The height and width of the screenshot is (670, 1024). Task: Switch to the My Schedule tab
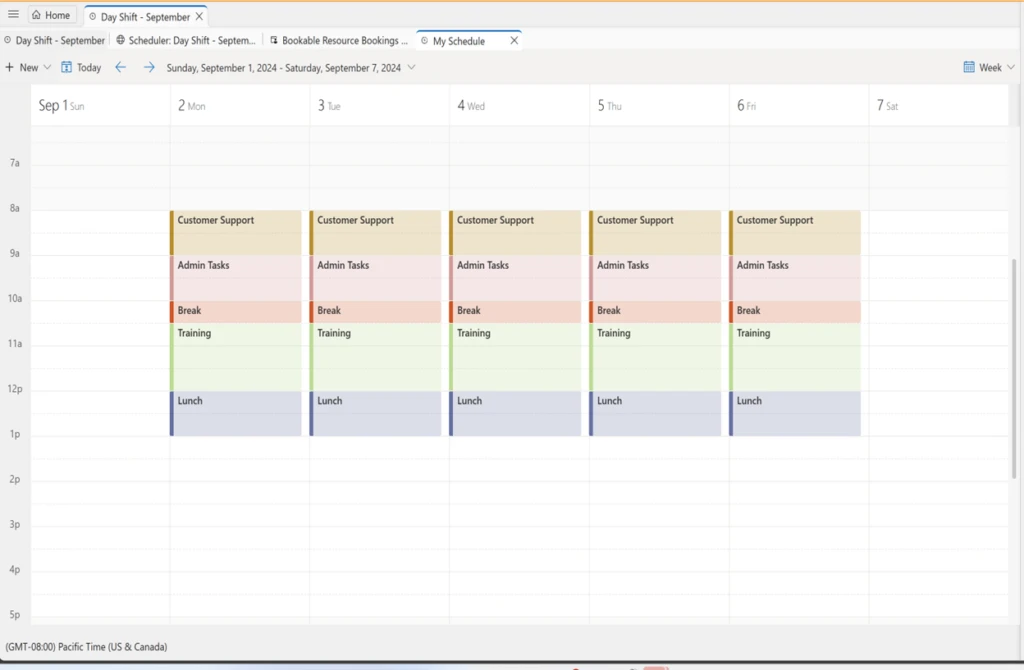(x=460, y=40)
